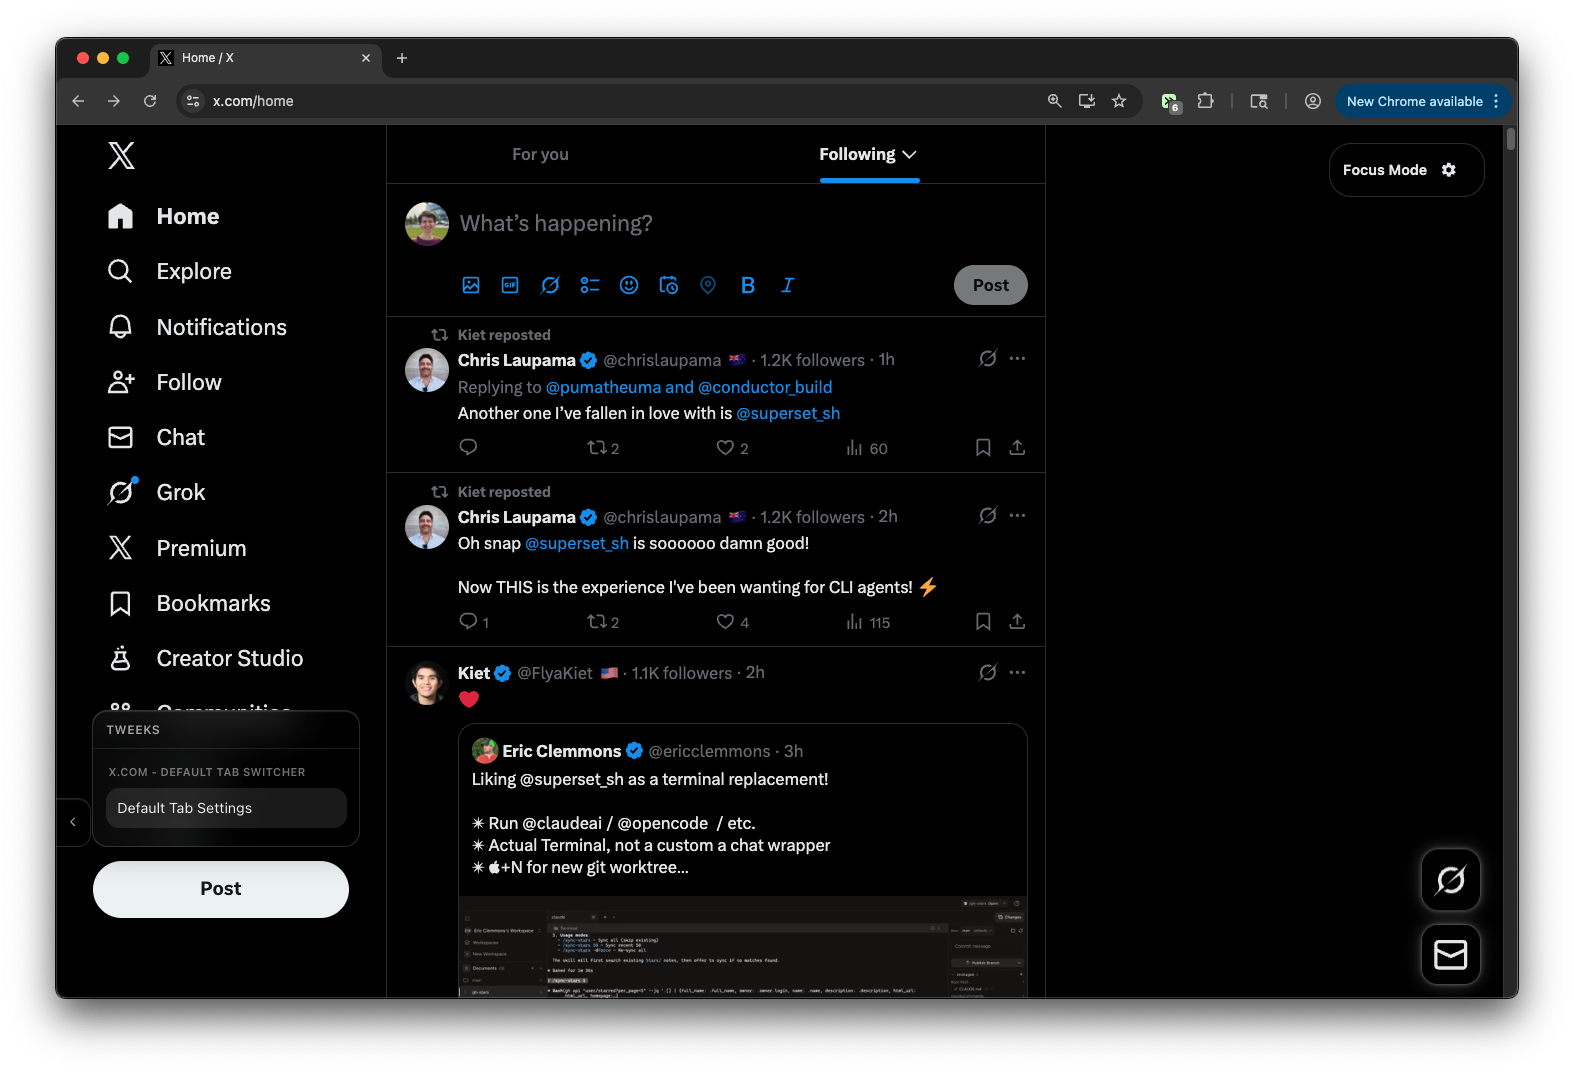The image size is (1574, 1072).
Task: Tag location with the pin icon
Action: pos(708,285)
